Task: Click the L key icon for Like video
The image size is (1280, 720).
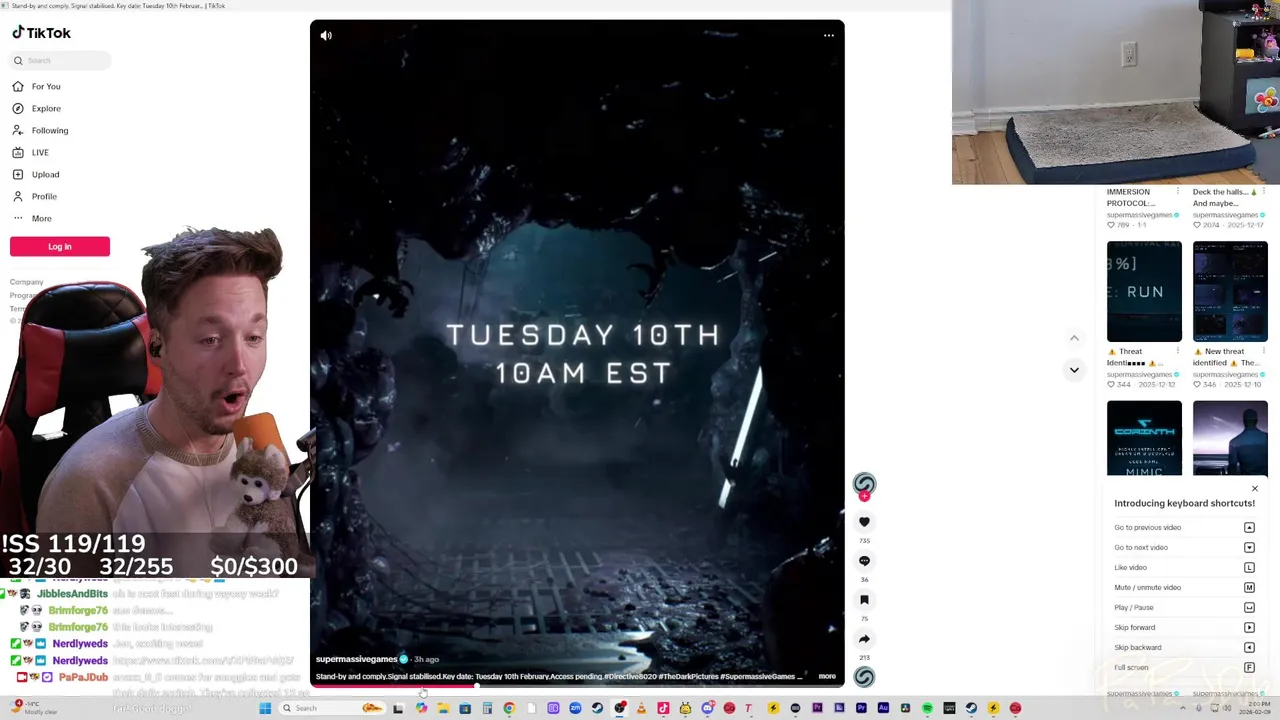Action: click(x=1249, y=567)
